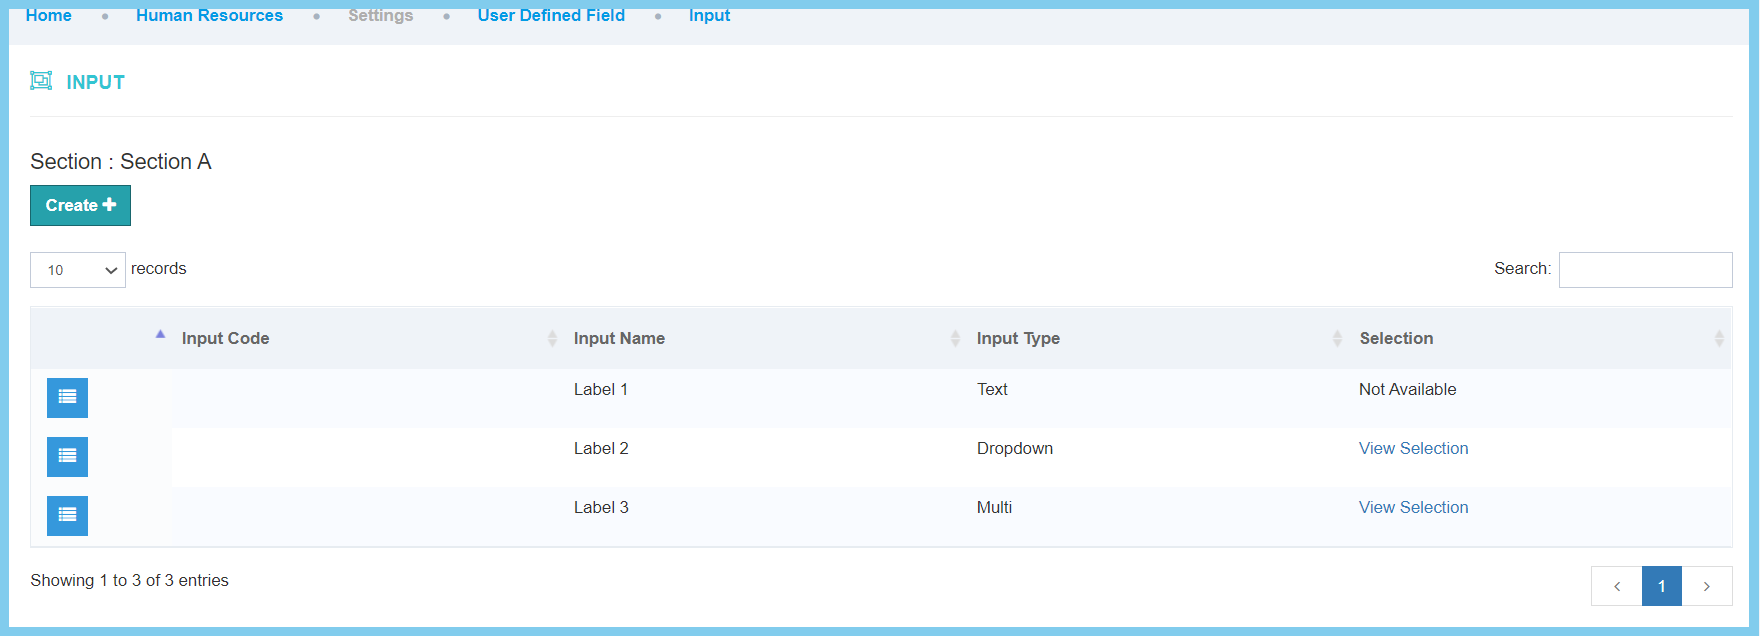Open Human Resources breadcrumb

209,16
